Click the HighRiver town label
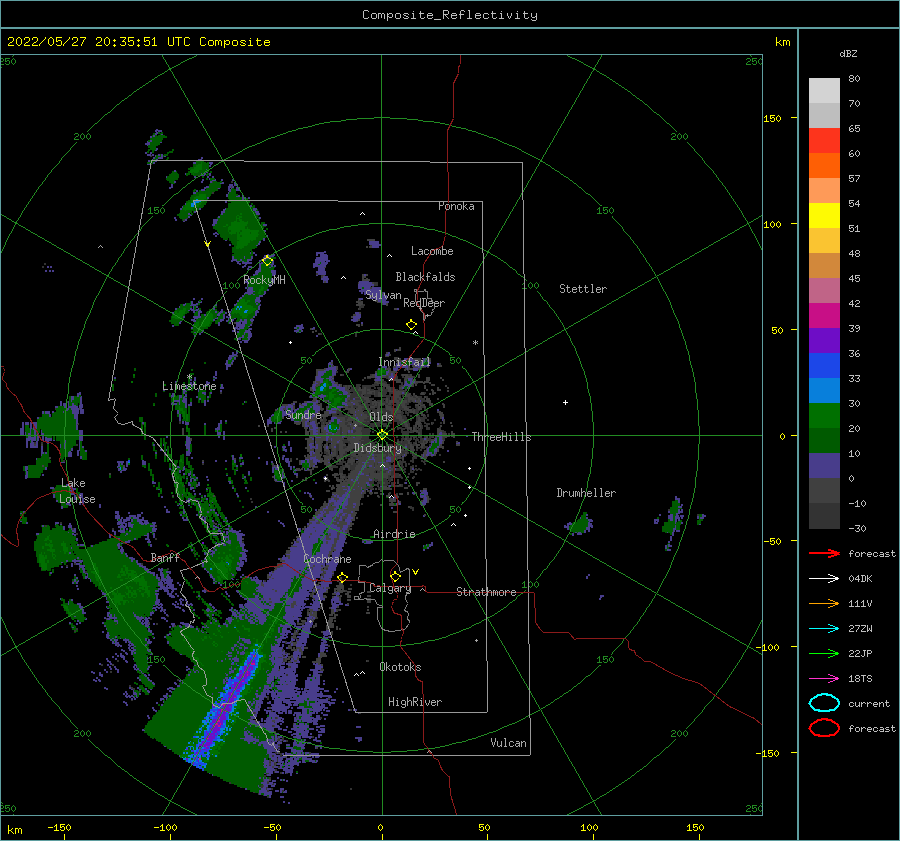900x841 pixels. point(415,702)
